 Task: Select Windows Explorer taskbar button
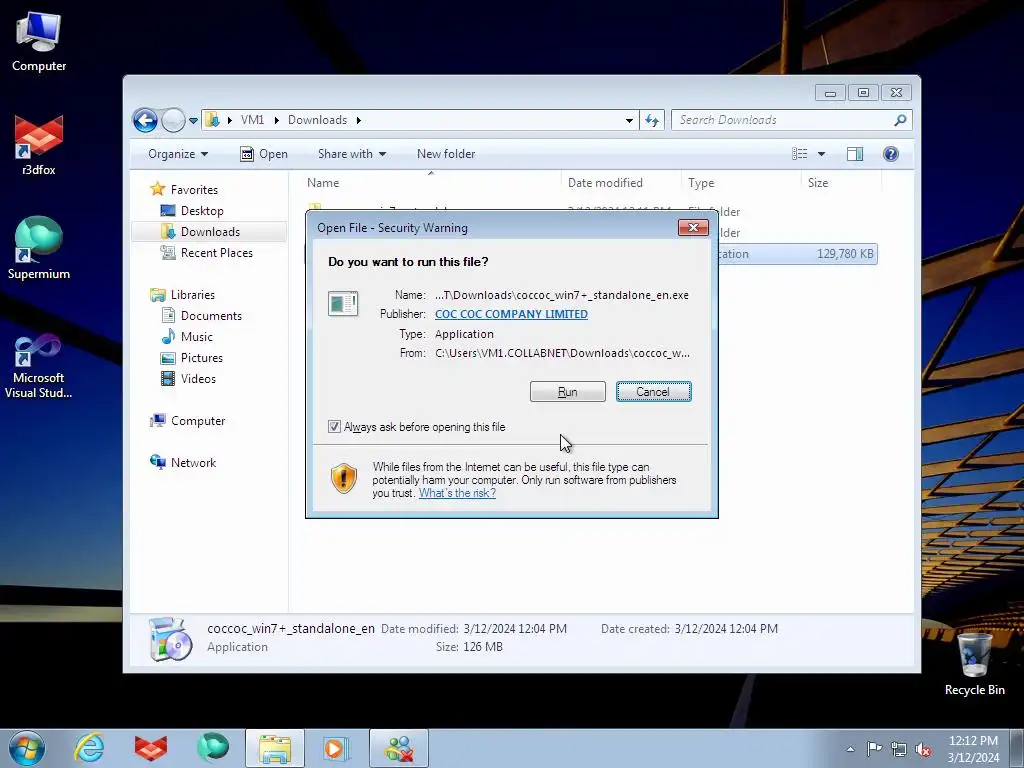[275, 748]
